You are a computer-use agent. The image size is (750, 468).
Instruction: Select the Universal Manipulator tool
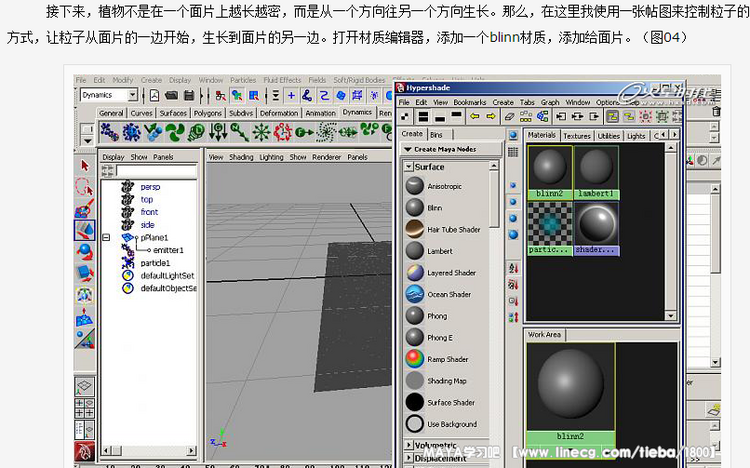click(x=85, y=295)
